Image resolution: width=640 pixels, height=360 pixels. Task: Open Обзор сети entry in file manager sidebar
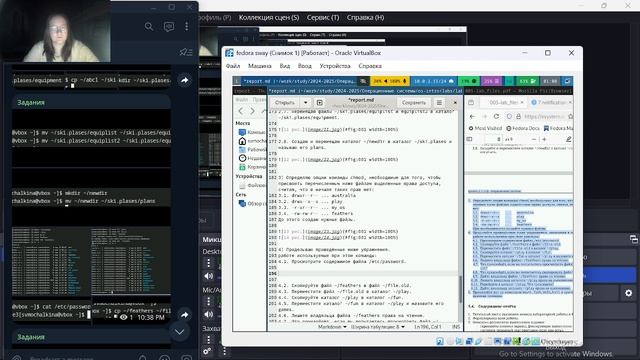point(251,204)
